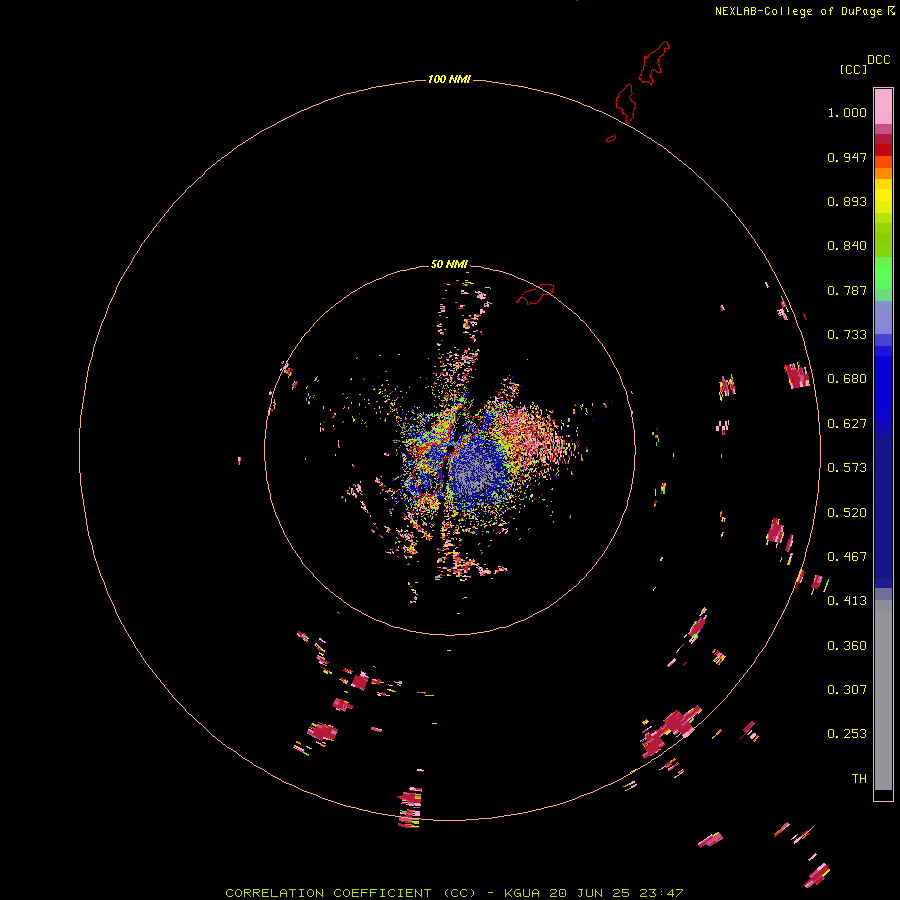The width and height of the screenshot is (900, 900).
Task: Click the 50 NMI range ring label
Action: click(x=449, y=264)
